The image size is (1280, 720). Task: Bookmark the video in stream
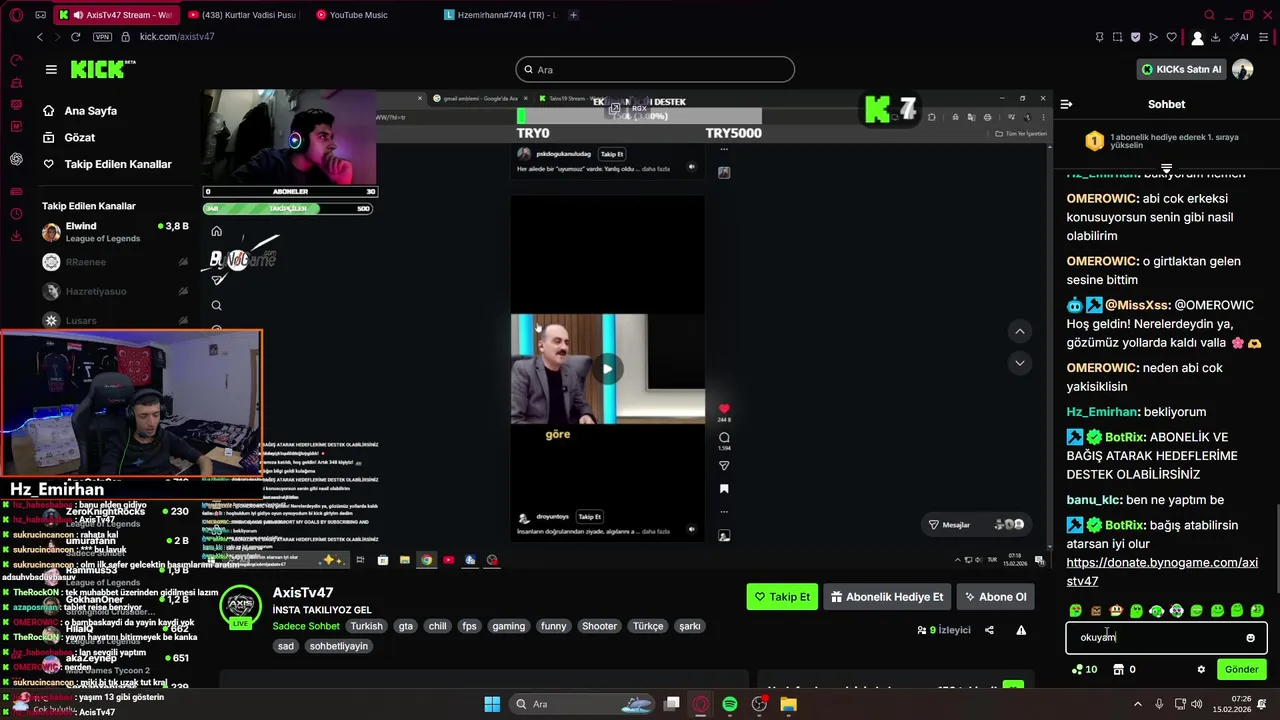click(724, 489)
